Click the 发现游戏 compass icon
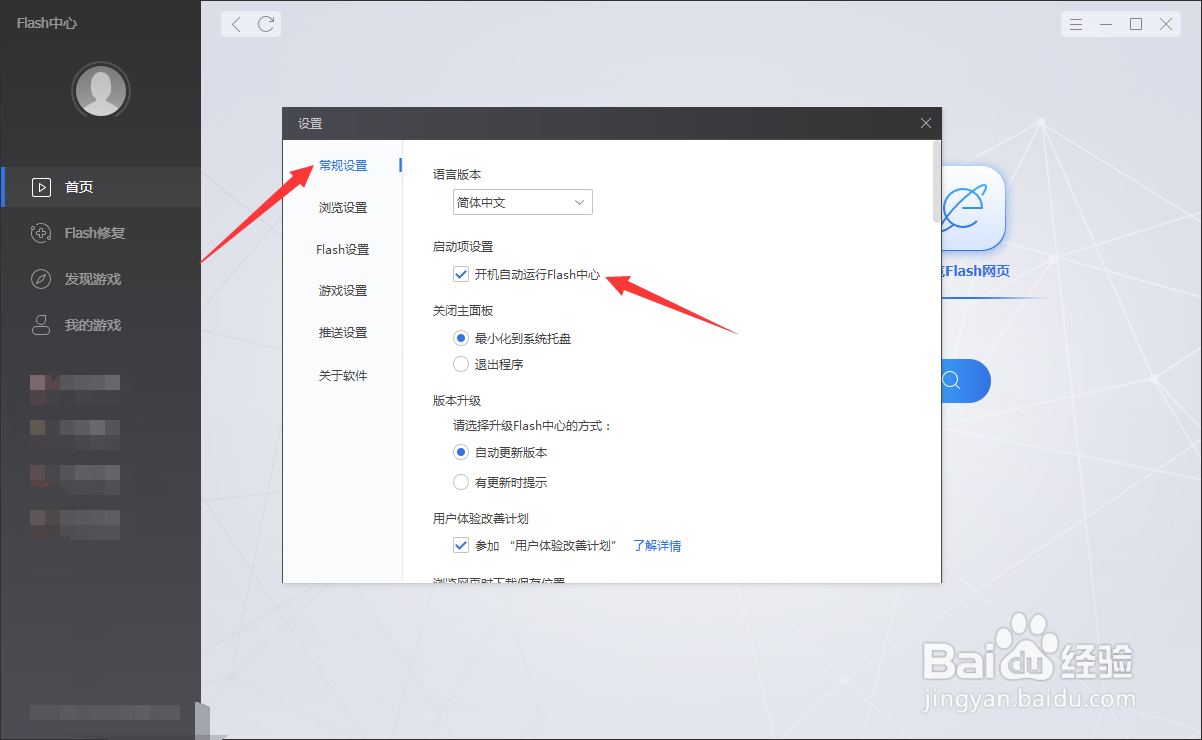1202x740 pixels. tap(41, 279)
